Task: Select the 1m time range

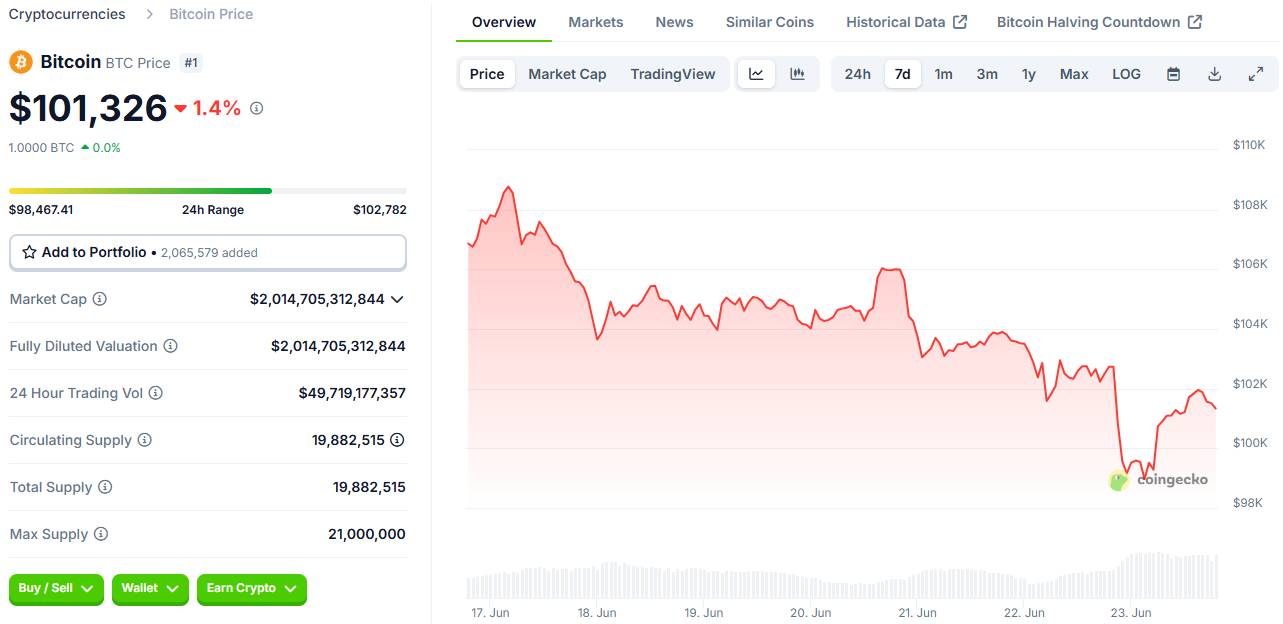Action: pos(943,74)
